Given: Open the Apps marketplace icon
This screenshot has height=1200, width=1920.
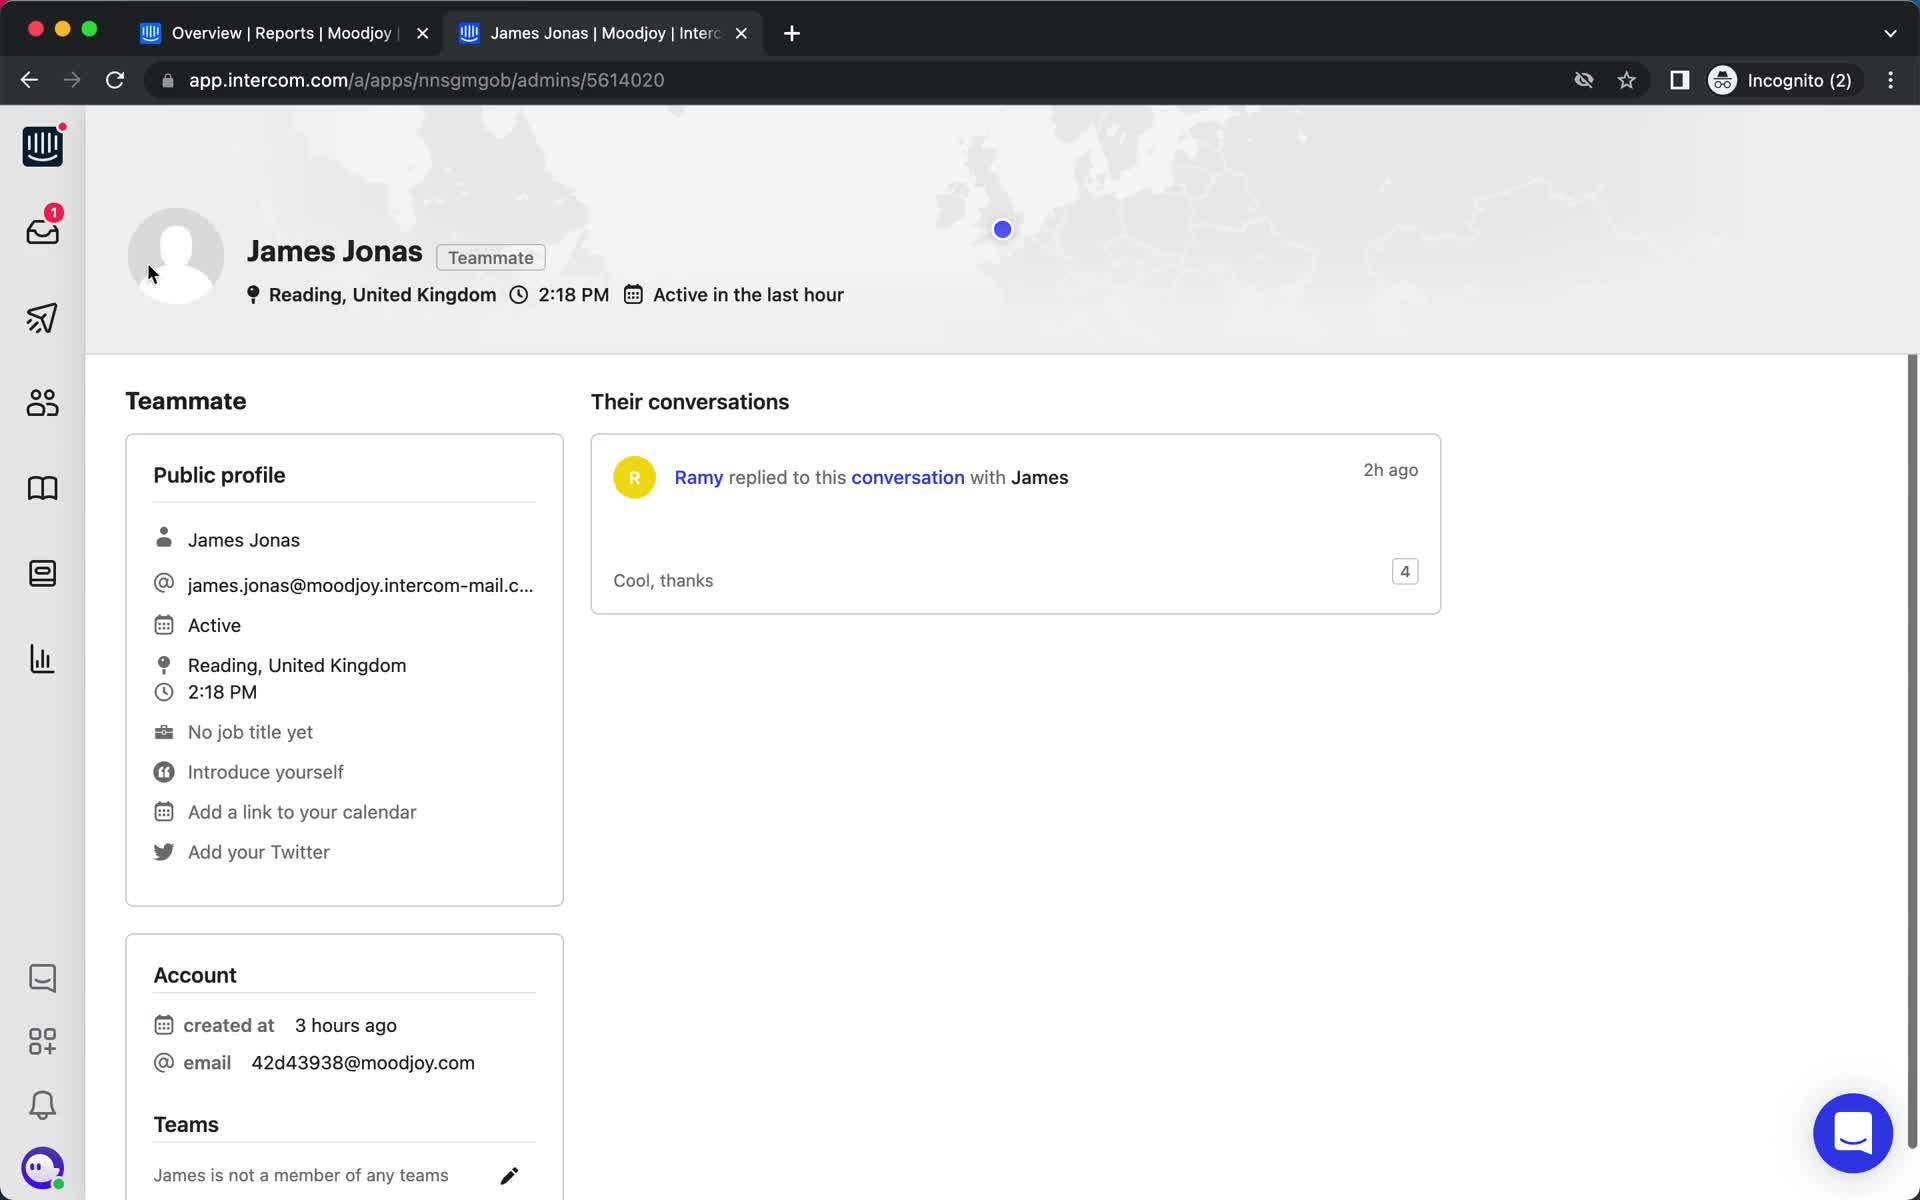Looking at the screenshot, I should (41, 1041).
